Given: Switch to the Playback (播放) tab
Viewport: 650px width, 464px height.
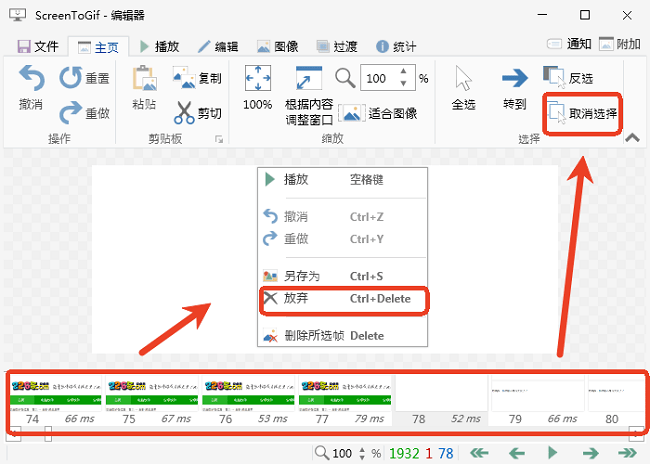Looking at the screenshot, I should pos(159,46).
